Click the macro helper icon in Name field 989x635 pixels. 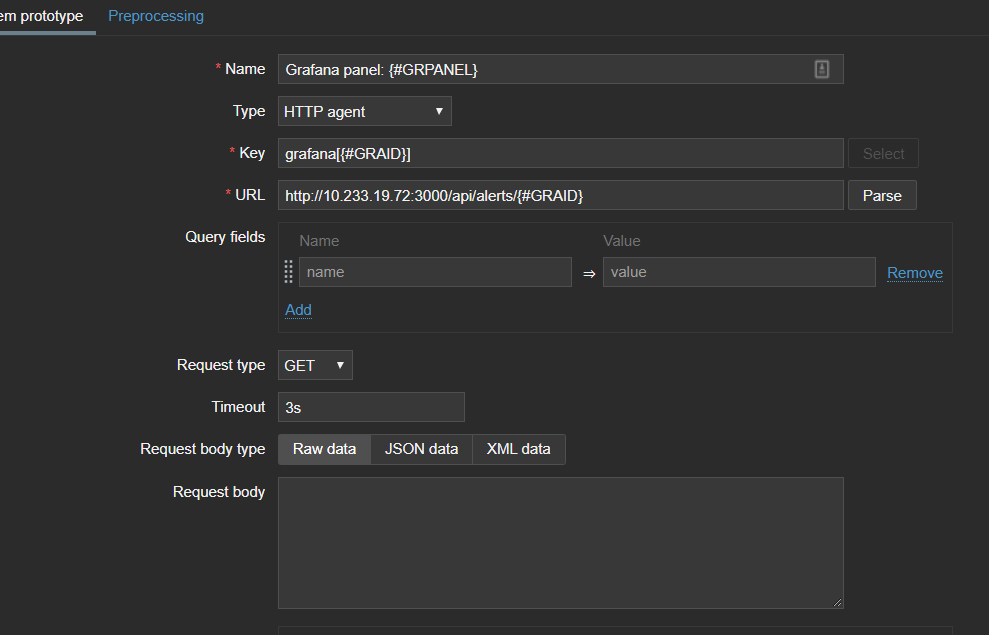pos(821,69)
